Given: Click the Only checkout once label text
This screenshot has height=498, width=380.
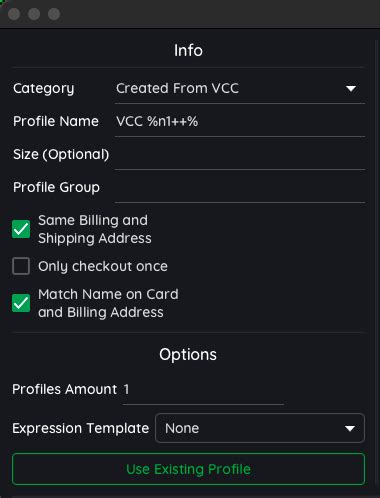Looking at the screenshot, I should (103, 266).
